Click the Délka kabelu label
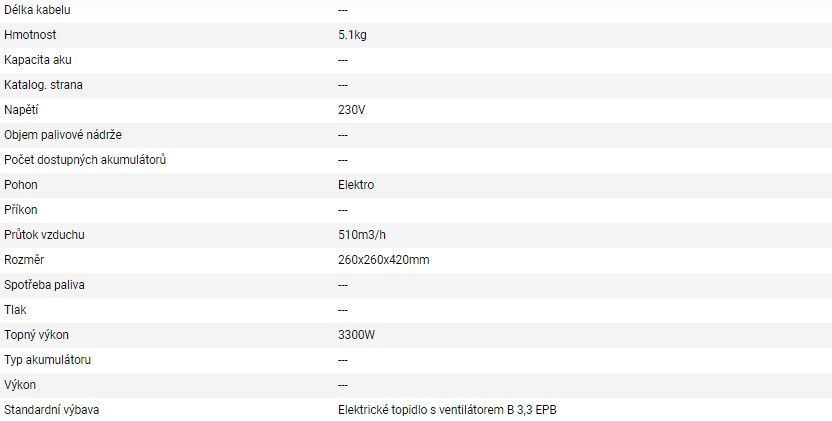Screen dimensions: 832x421 pos(37,10)
